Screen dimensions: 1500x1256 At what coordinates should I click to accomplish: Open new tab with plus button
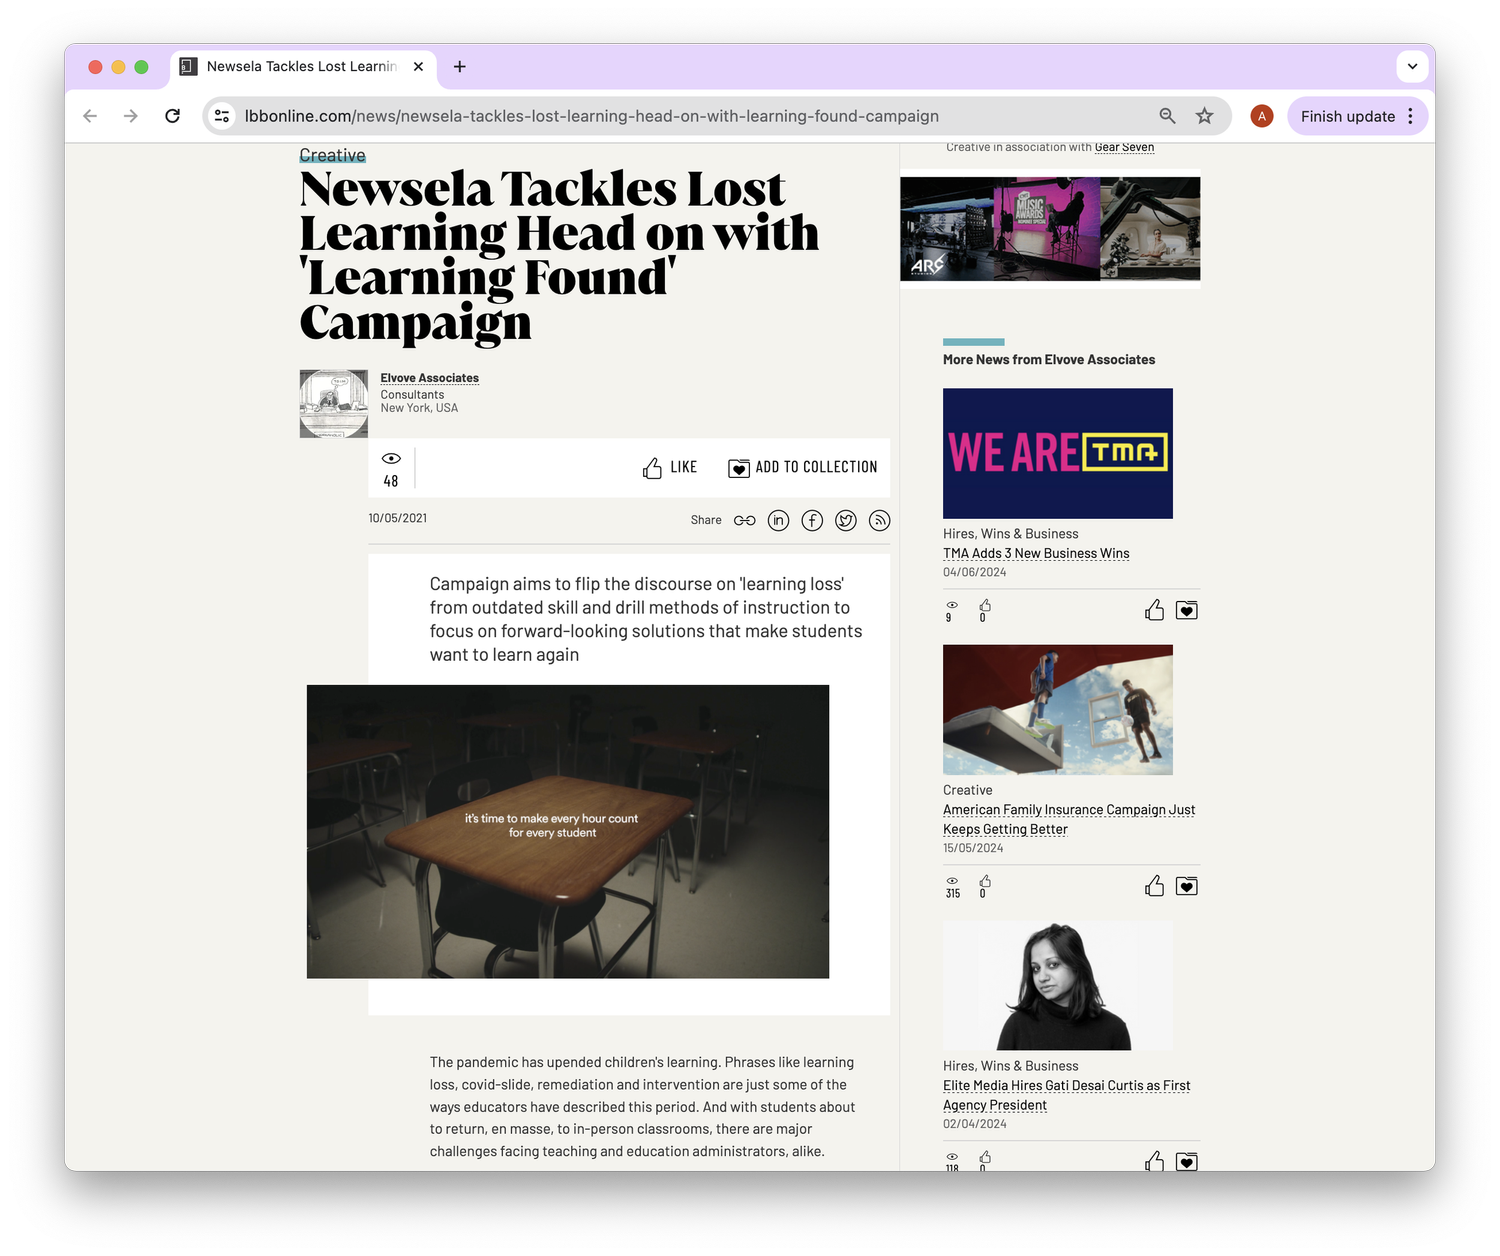(x=459, y=67)
